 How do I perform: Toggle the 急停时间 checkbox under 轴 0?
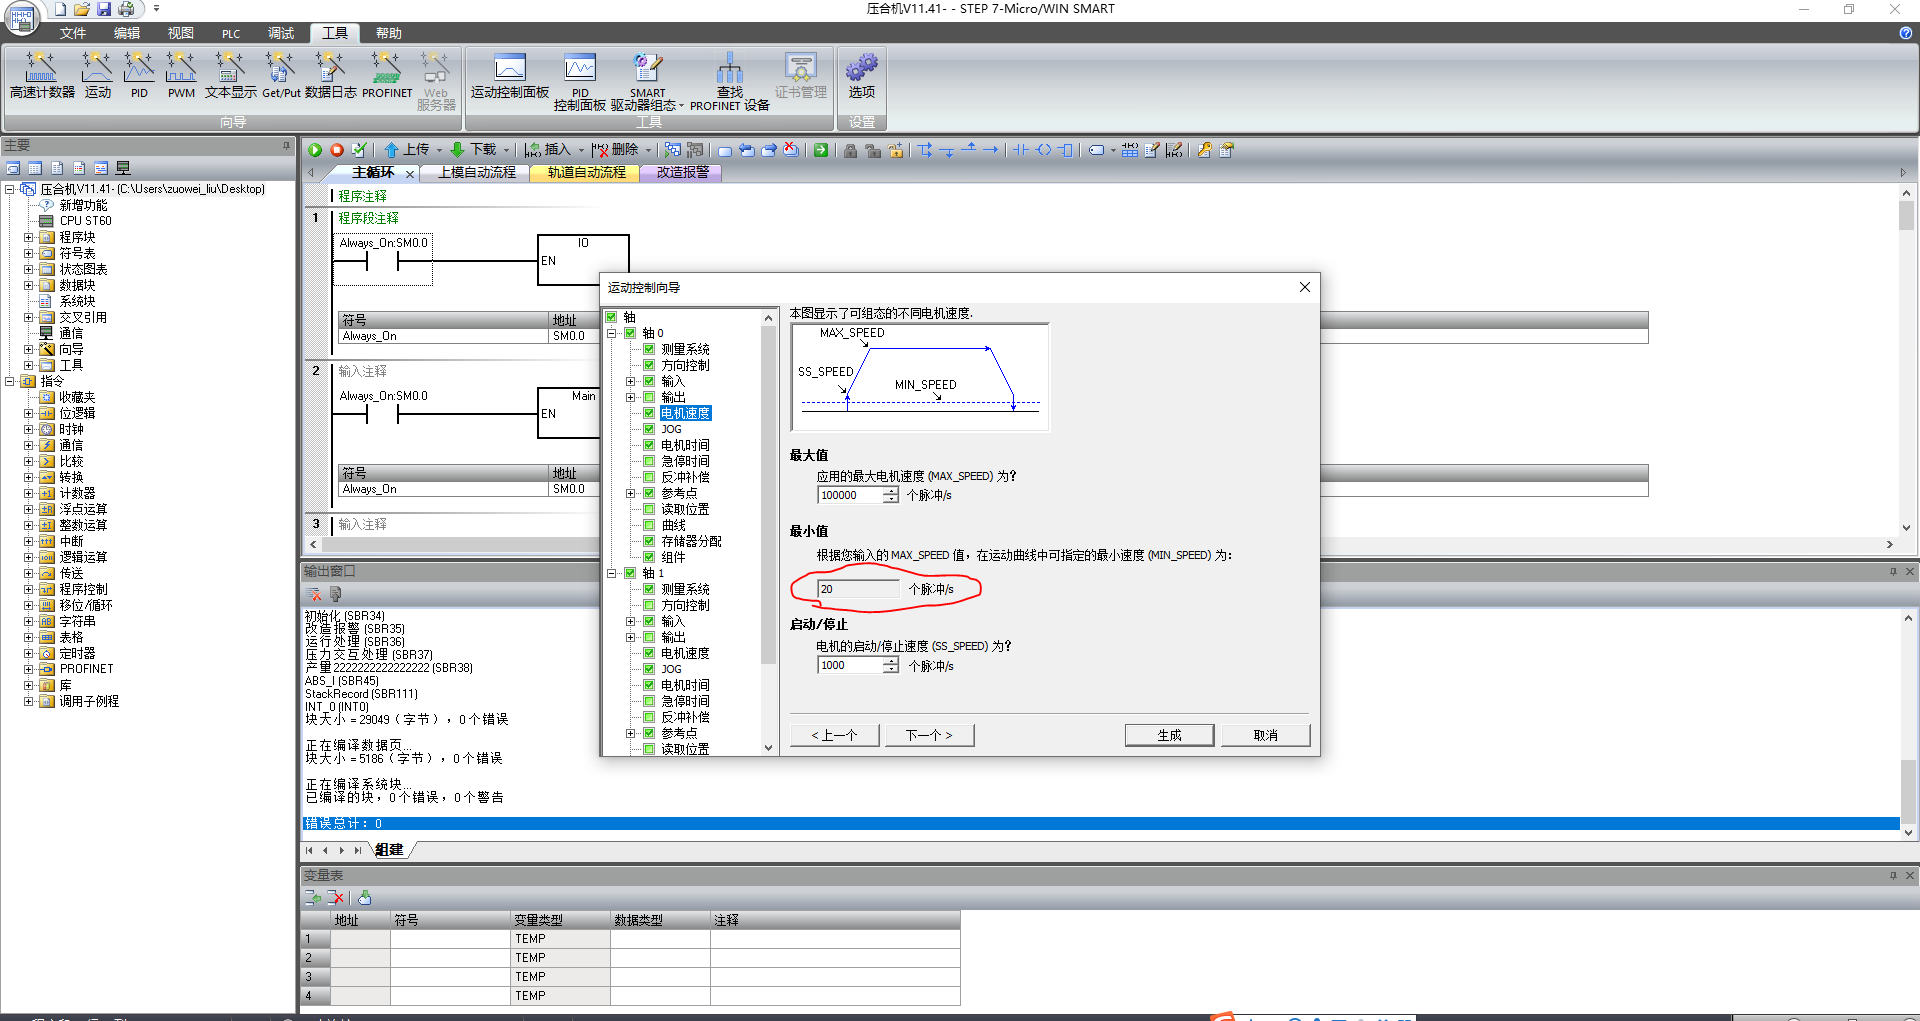649,461
